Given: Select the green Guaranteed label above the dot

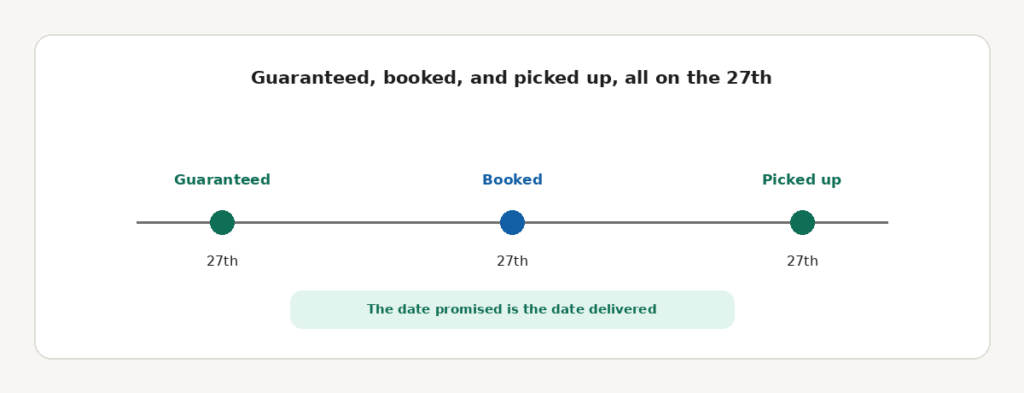Looking at the screenshot, I should pos(222,180).
